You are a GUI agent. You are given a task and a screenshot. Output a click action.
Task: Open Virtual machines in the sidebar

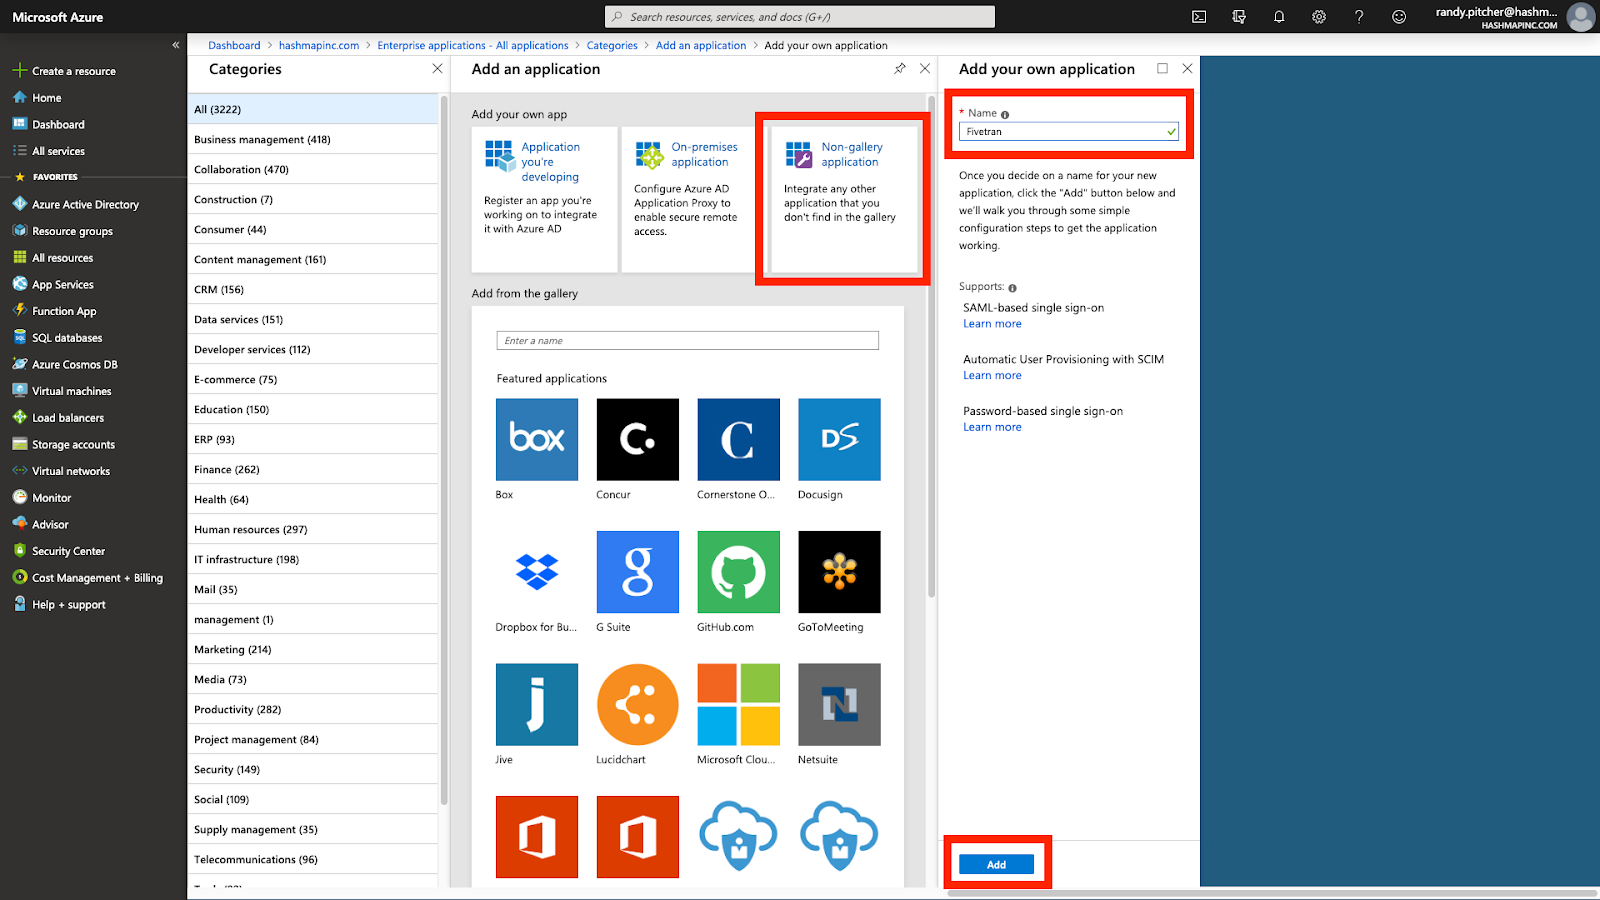coord(71,391)
